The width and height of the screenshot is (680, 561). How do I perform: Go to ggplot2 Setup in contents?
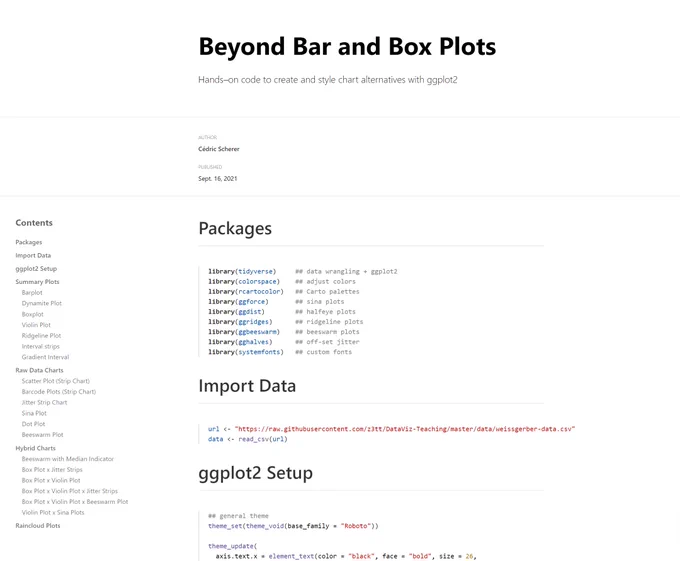pyautogui.click(x=36, y=269)
